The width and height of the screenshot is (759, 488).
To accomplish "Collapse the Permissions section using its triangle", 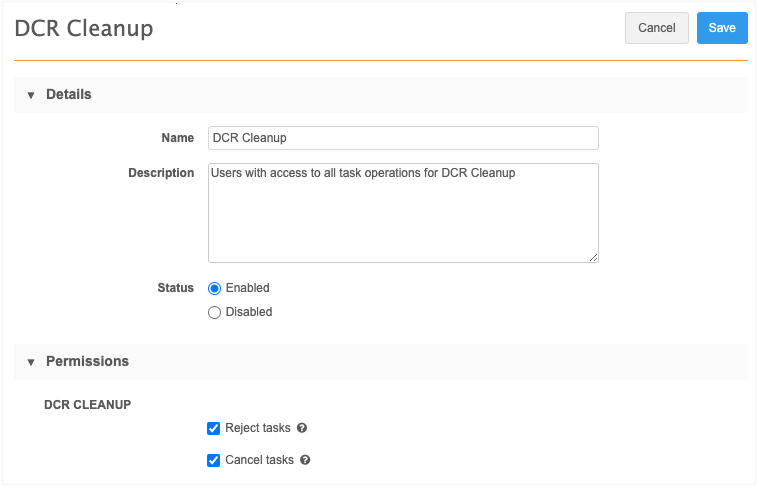I will tap(31, 362).
